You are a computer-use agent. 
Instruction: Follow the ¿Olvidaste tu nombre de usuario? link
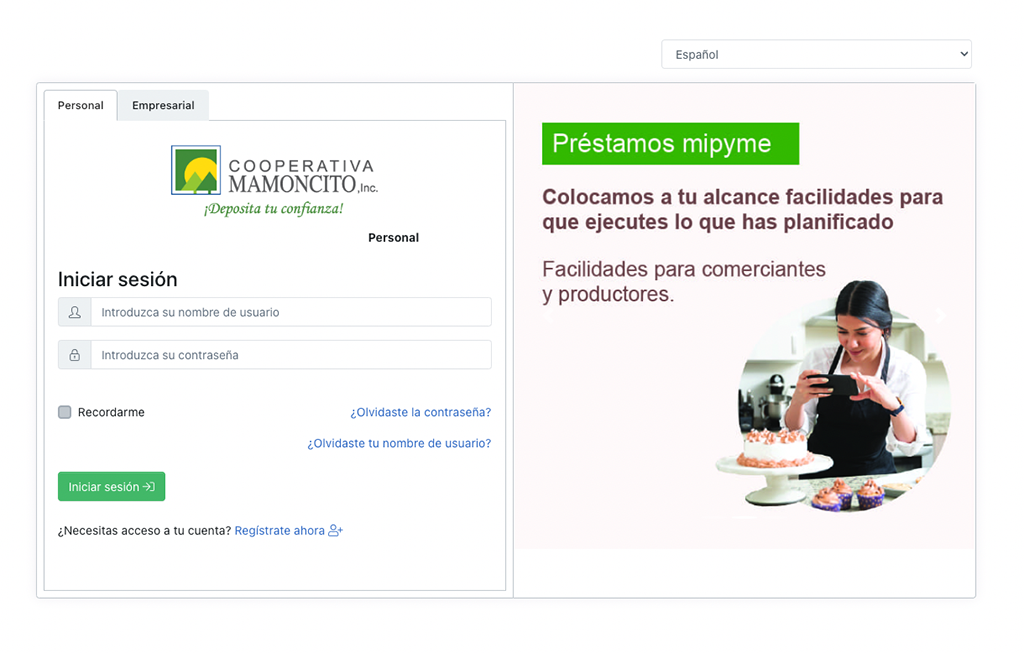399,443
